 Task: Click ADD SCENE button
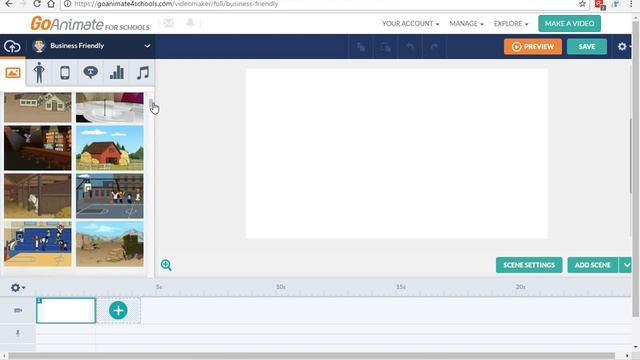coord(593,265)
